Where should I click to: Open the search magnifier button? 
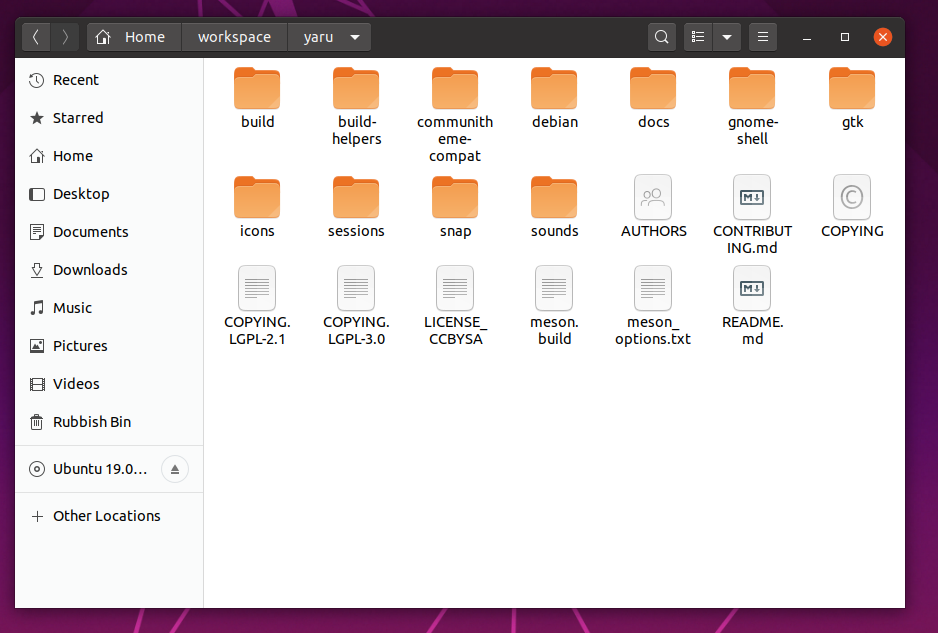662,37
